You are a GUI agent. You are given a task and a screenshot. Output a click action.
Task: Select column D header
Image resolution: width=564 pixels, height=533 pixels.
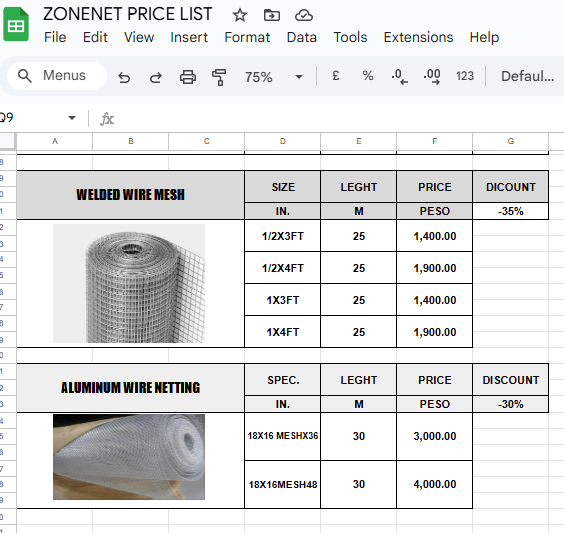click(282, 141)
